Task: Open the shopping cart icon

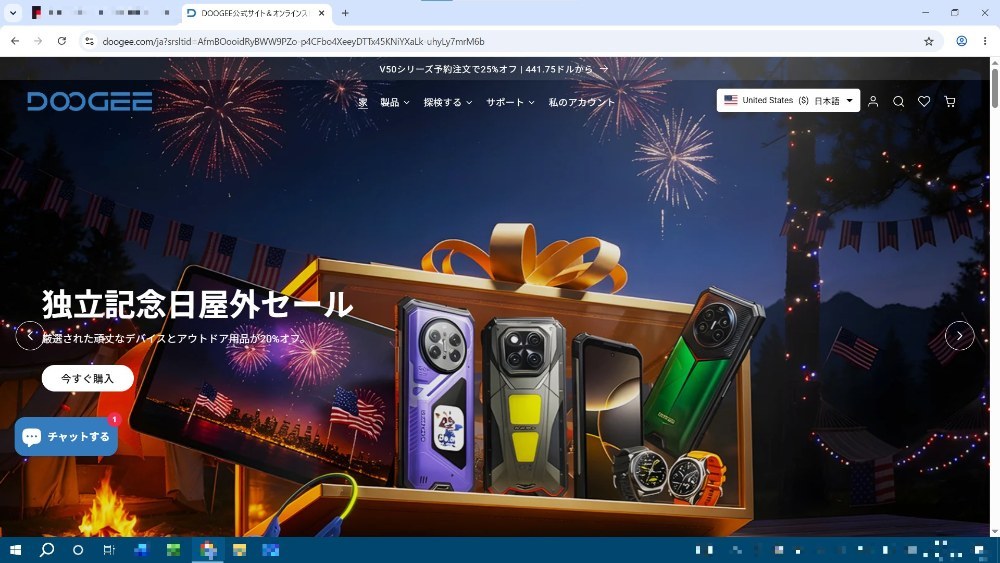Action: (950, 101)
